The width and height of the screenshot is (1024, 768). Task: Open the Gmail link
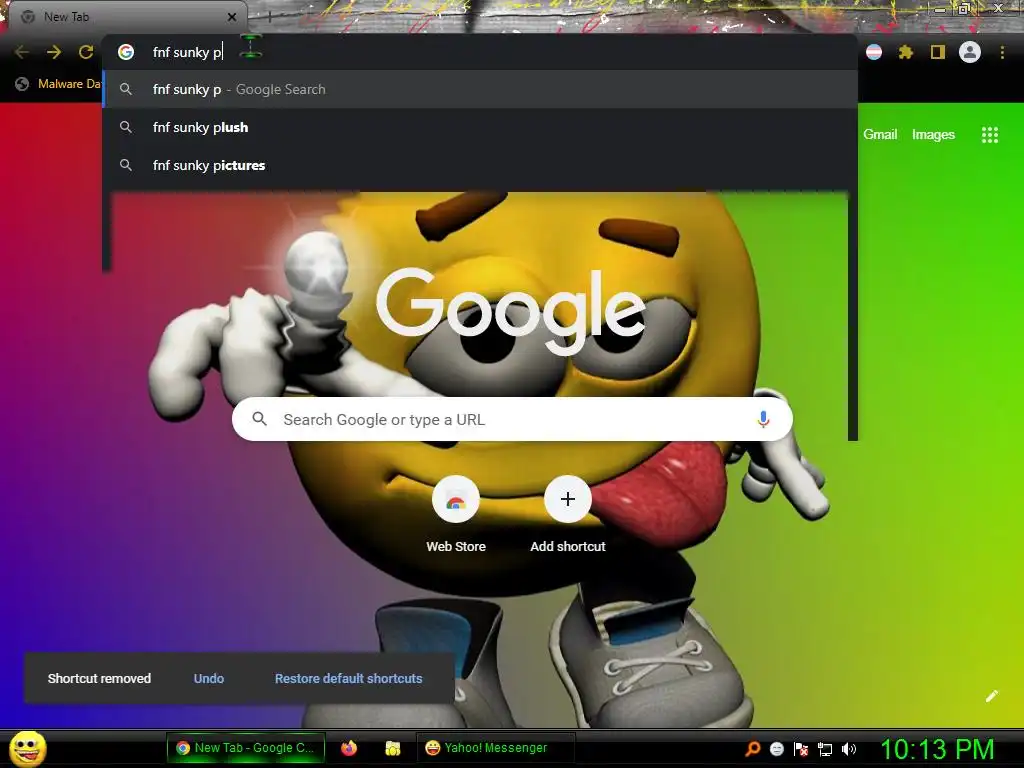(880, 135)
